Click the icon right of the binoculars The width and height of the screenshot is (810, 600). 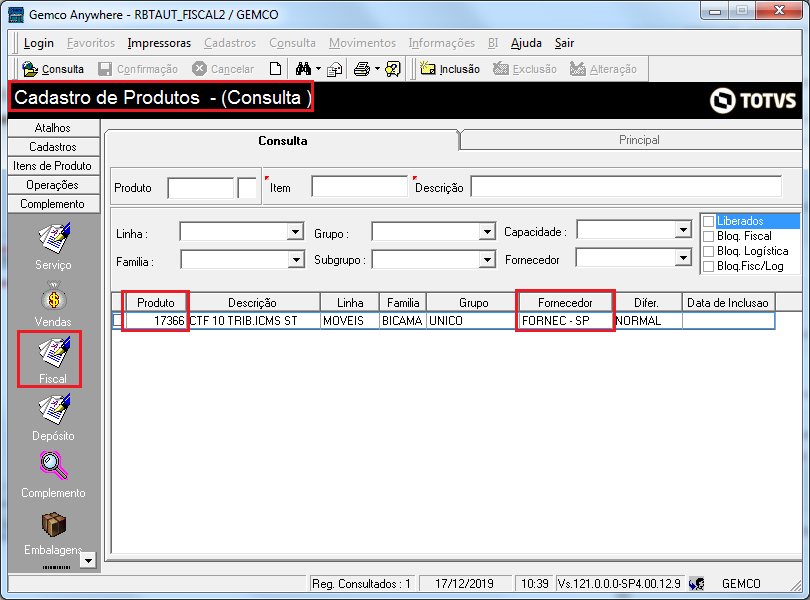(x=335, y=69)
